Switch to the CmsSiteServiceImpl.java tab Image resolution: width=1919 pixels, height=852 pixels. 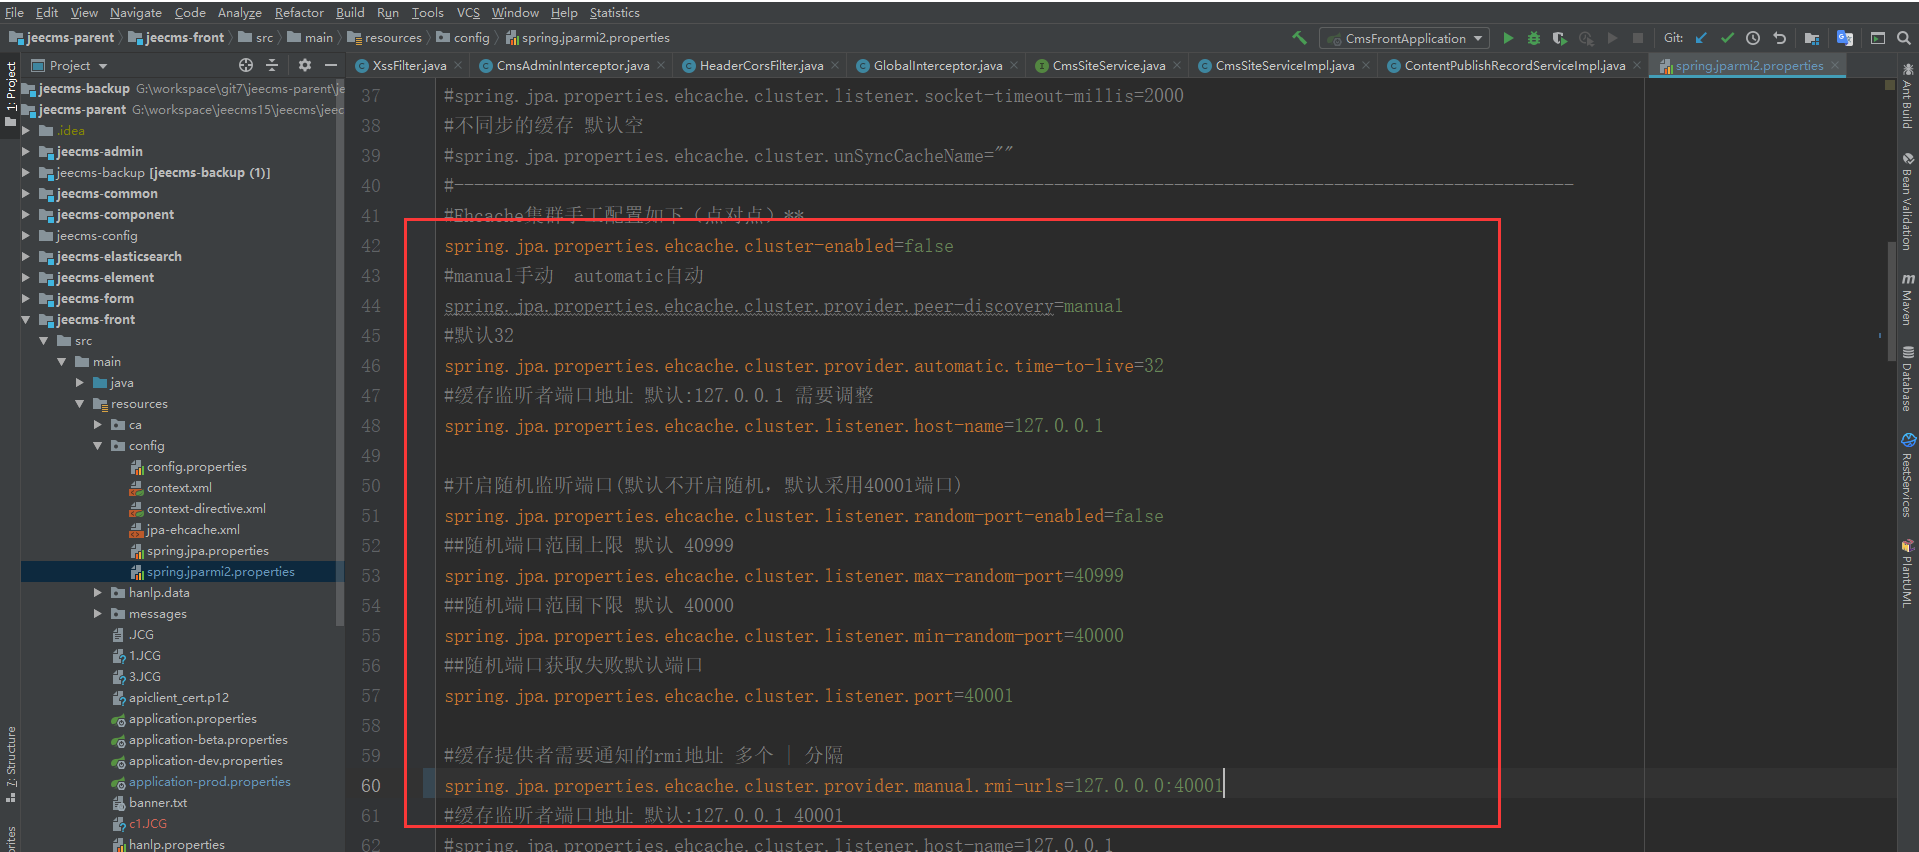pos(1285,66)
